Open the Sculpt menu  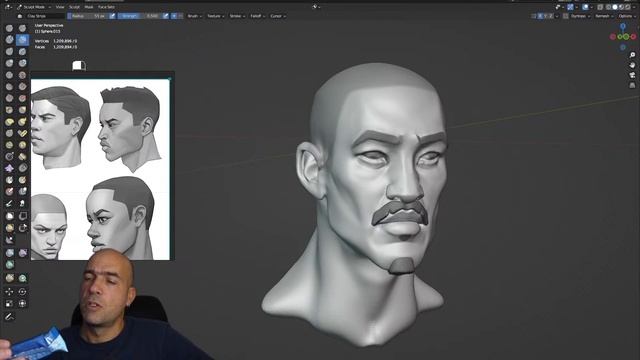(74, 7)
